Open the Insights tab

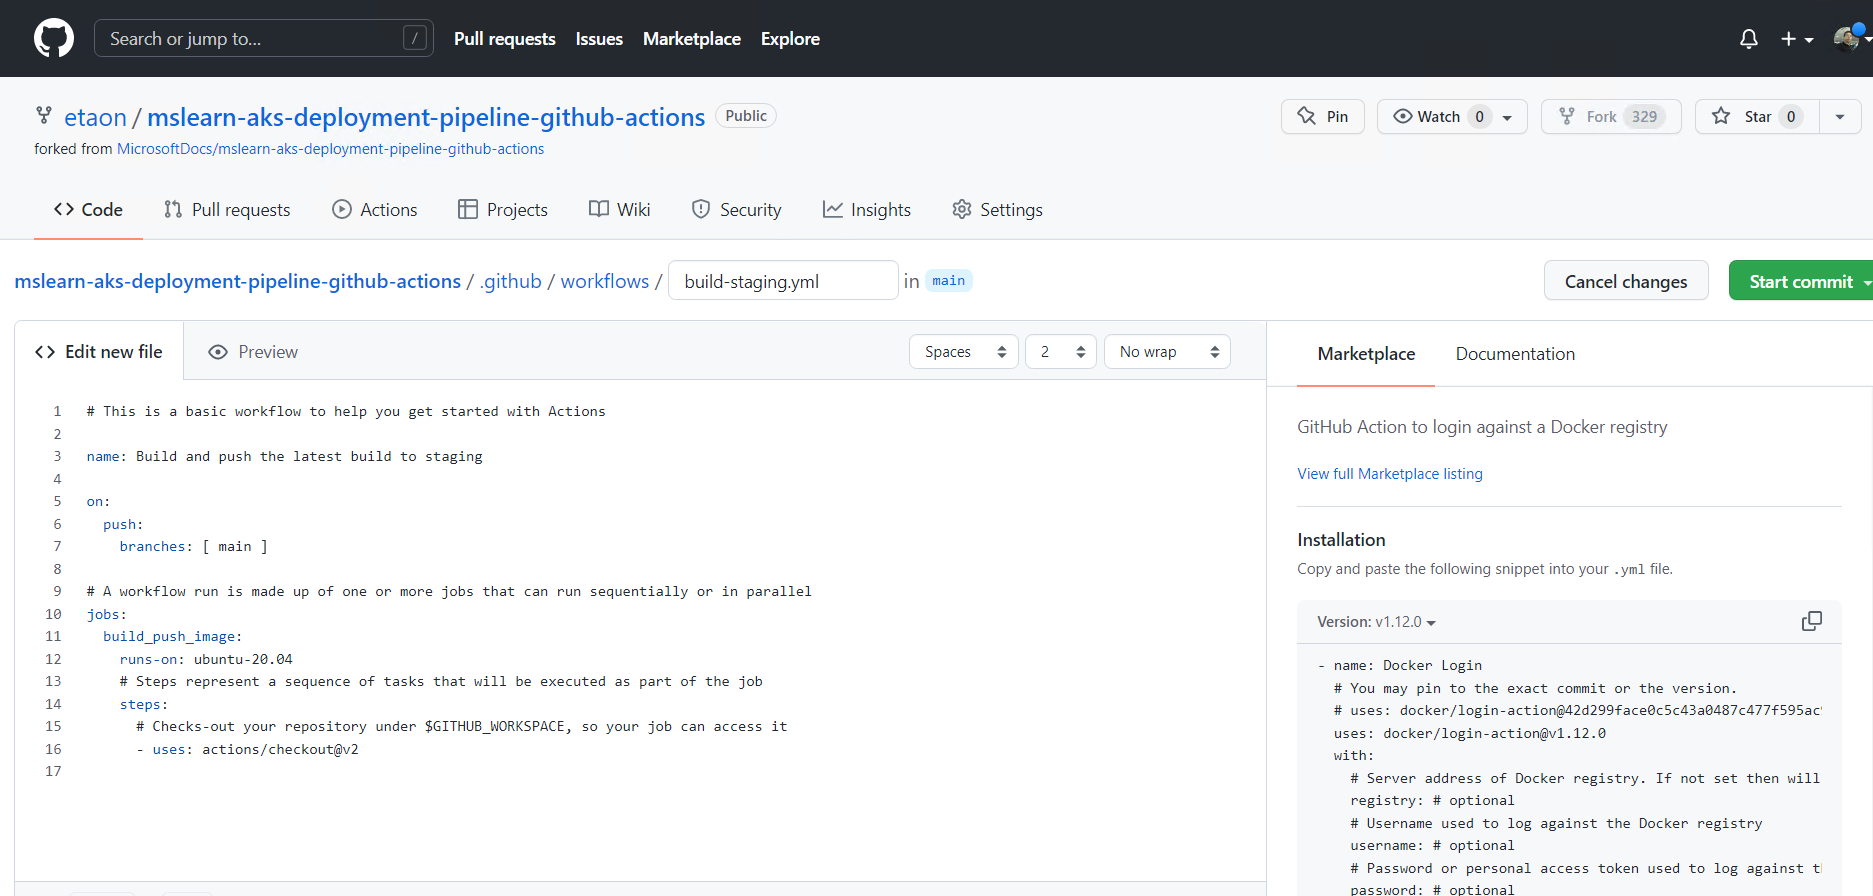[x=867, y=209]
